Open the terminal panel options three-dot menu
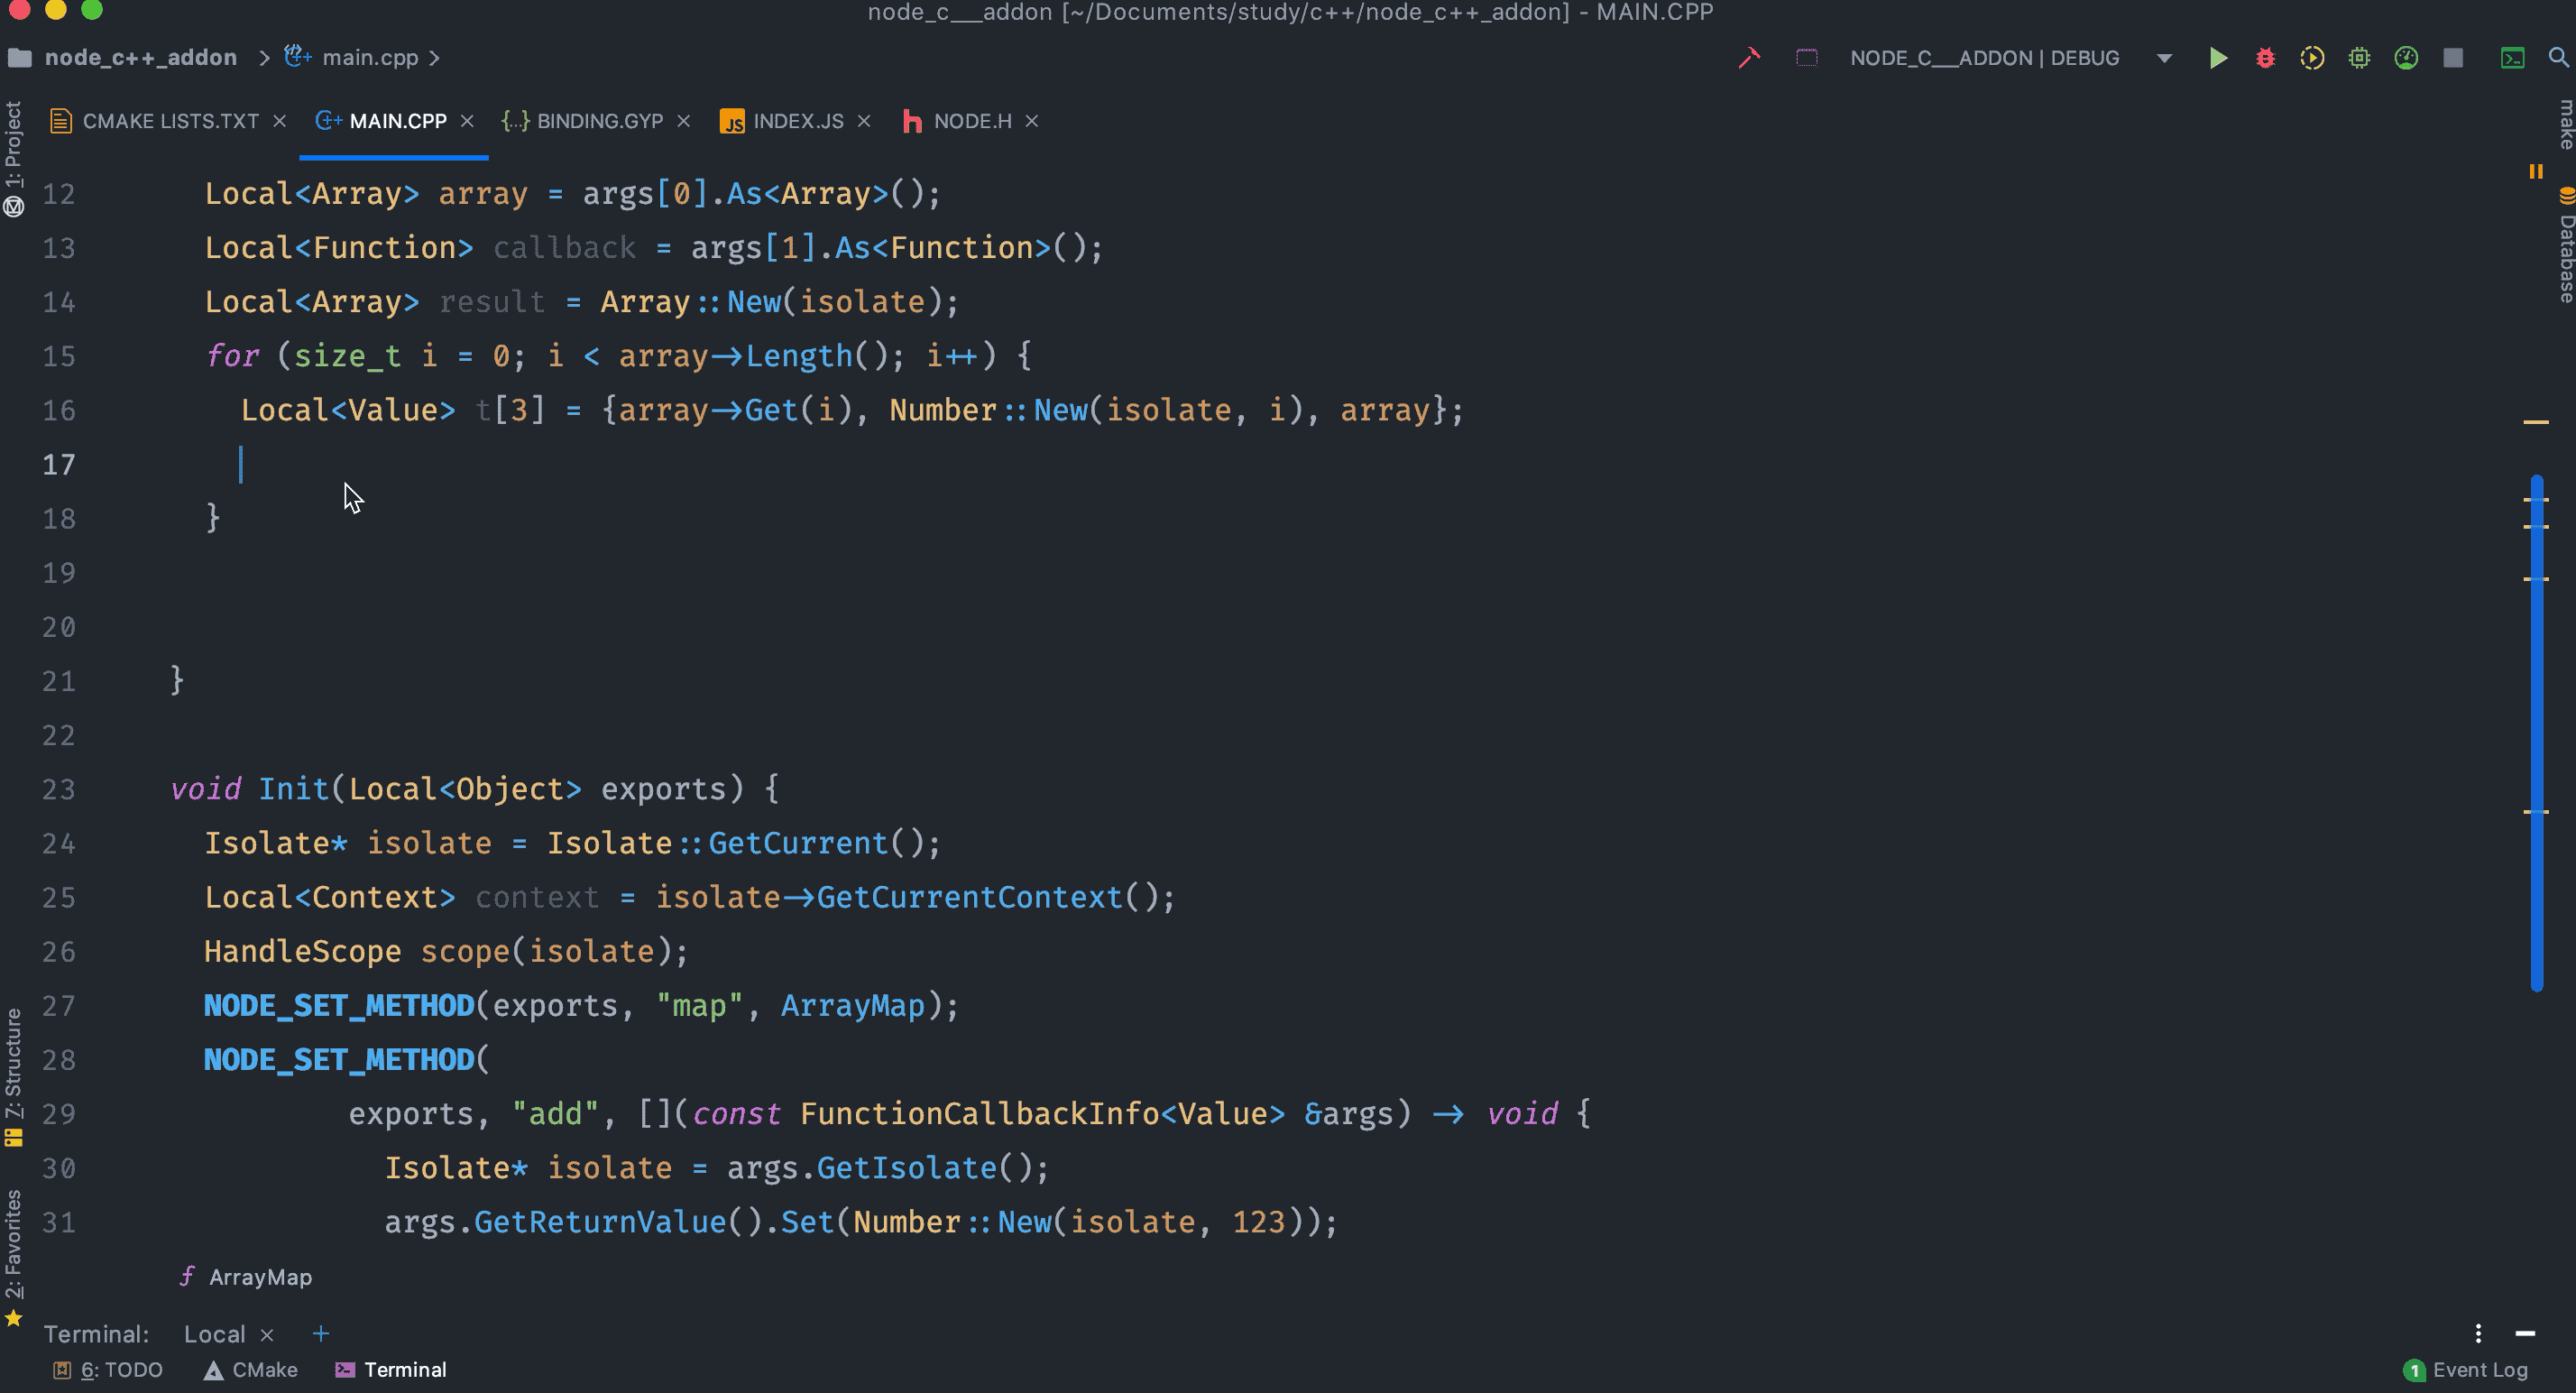 (2478, 1333)
